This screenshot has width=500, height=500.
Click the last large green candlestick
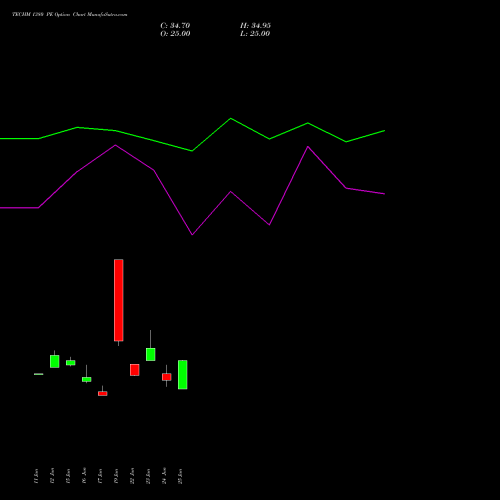tap(183, 375)
